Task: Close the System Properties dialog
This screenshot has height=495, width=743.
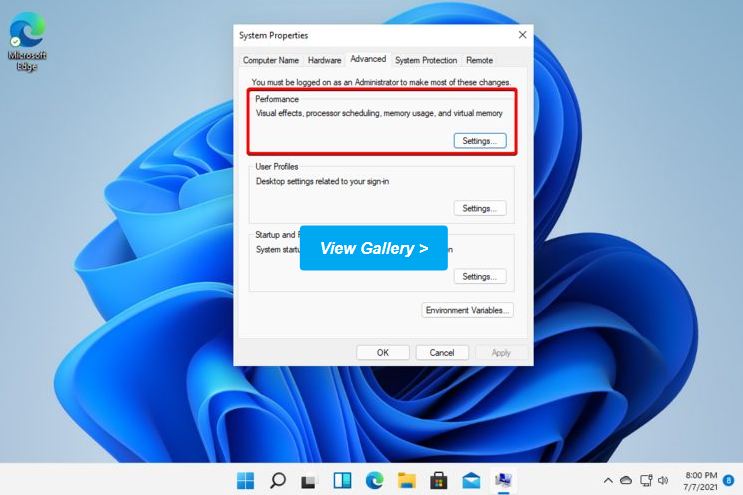Action: tap(522, 35)
